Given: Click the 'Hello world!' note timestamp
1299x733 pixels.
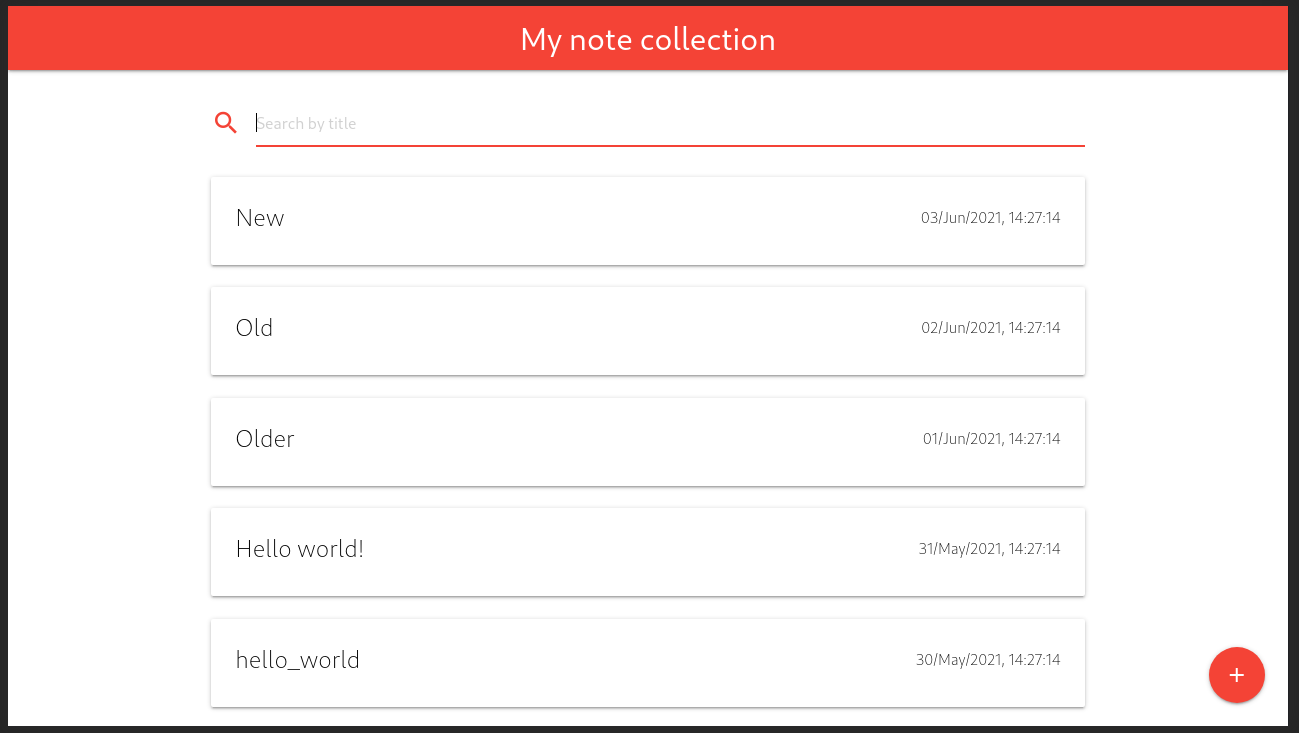Looking at the screenshot, I should click(x=989, y=548).
